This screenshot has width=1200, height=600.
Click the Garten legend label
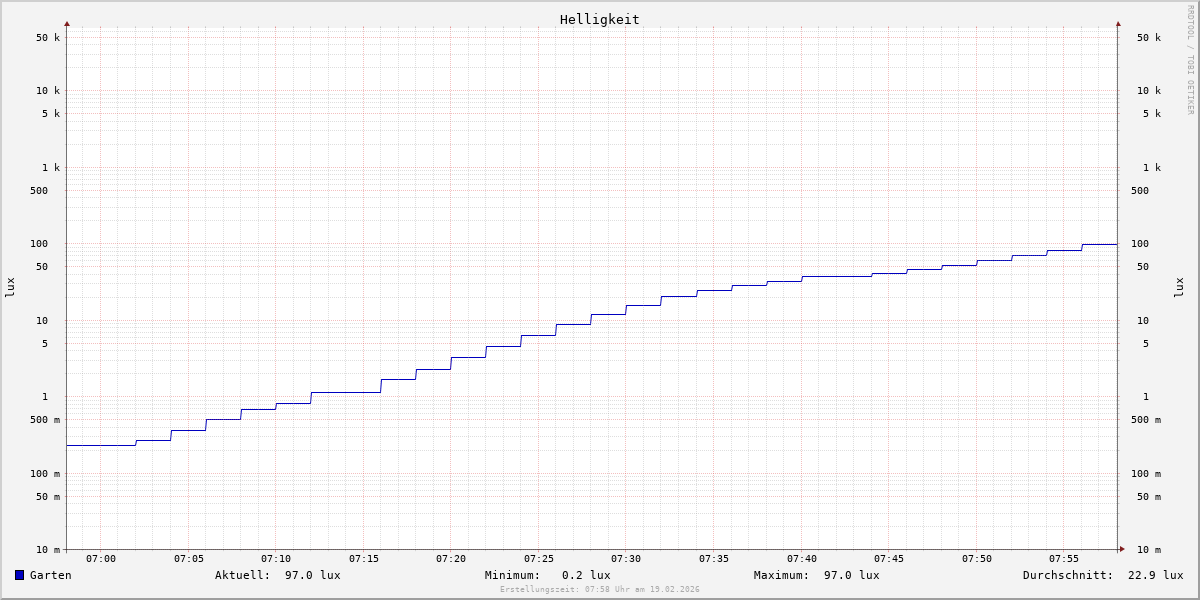[50, 575]
